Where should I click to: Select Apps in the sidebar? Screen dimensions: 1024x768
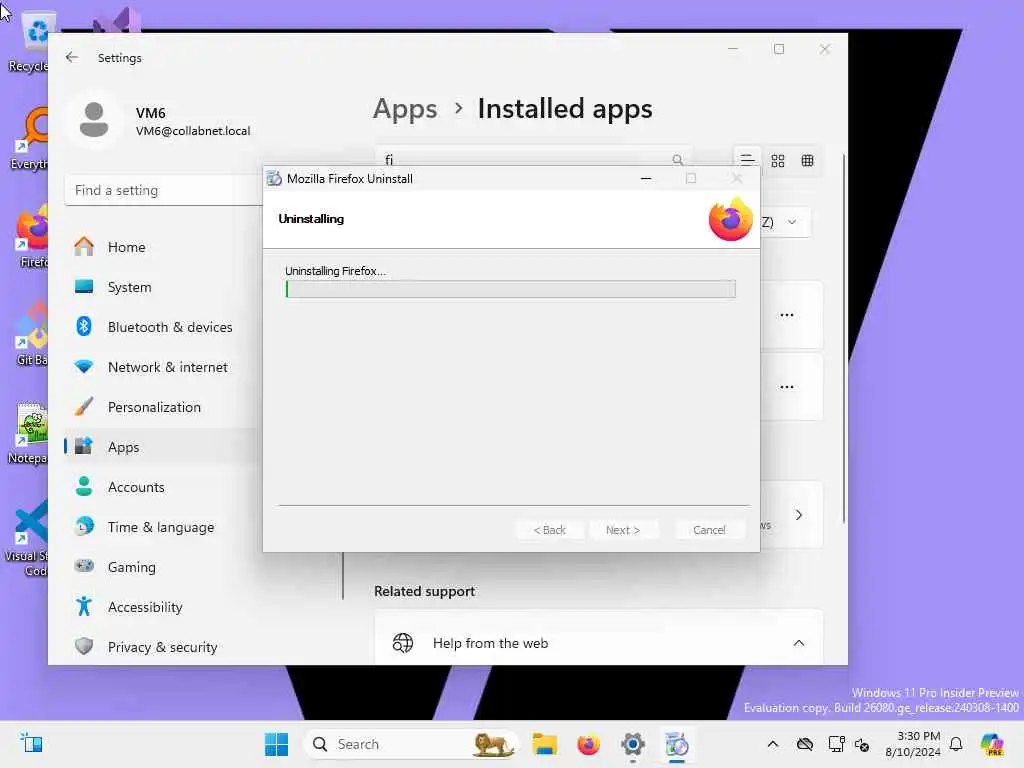tap(123, 447)
